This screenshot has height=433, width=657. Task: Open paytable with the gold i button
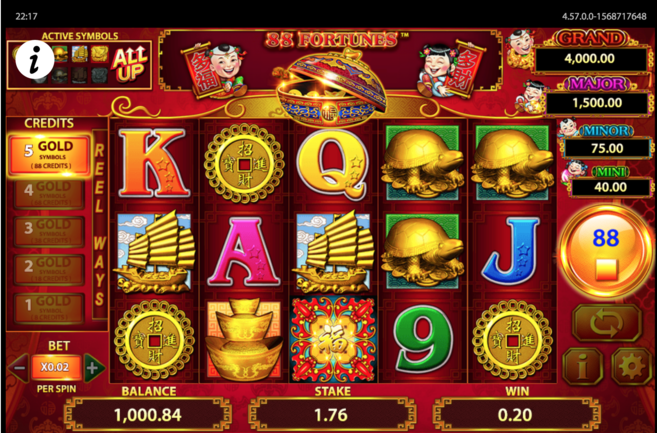pos(583,366)
